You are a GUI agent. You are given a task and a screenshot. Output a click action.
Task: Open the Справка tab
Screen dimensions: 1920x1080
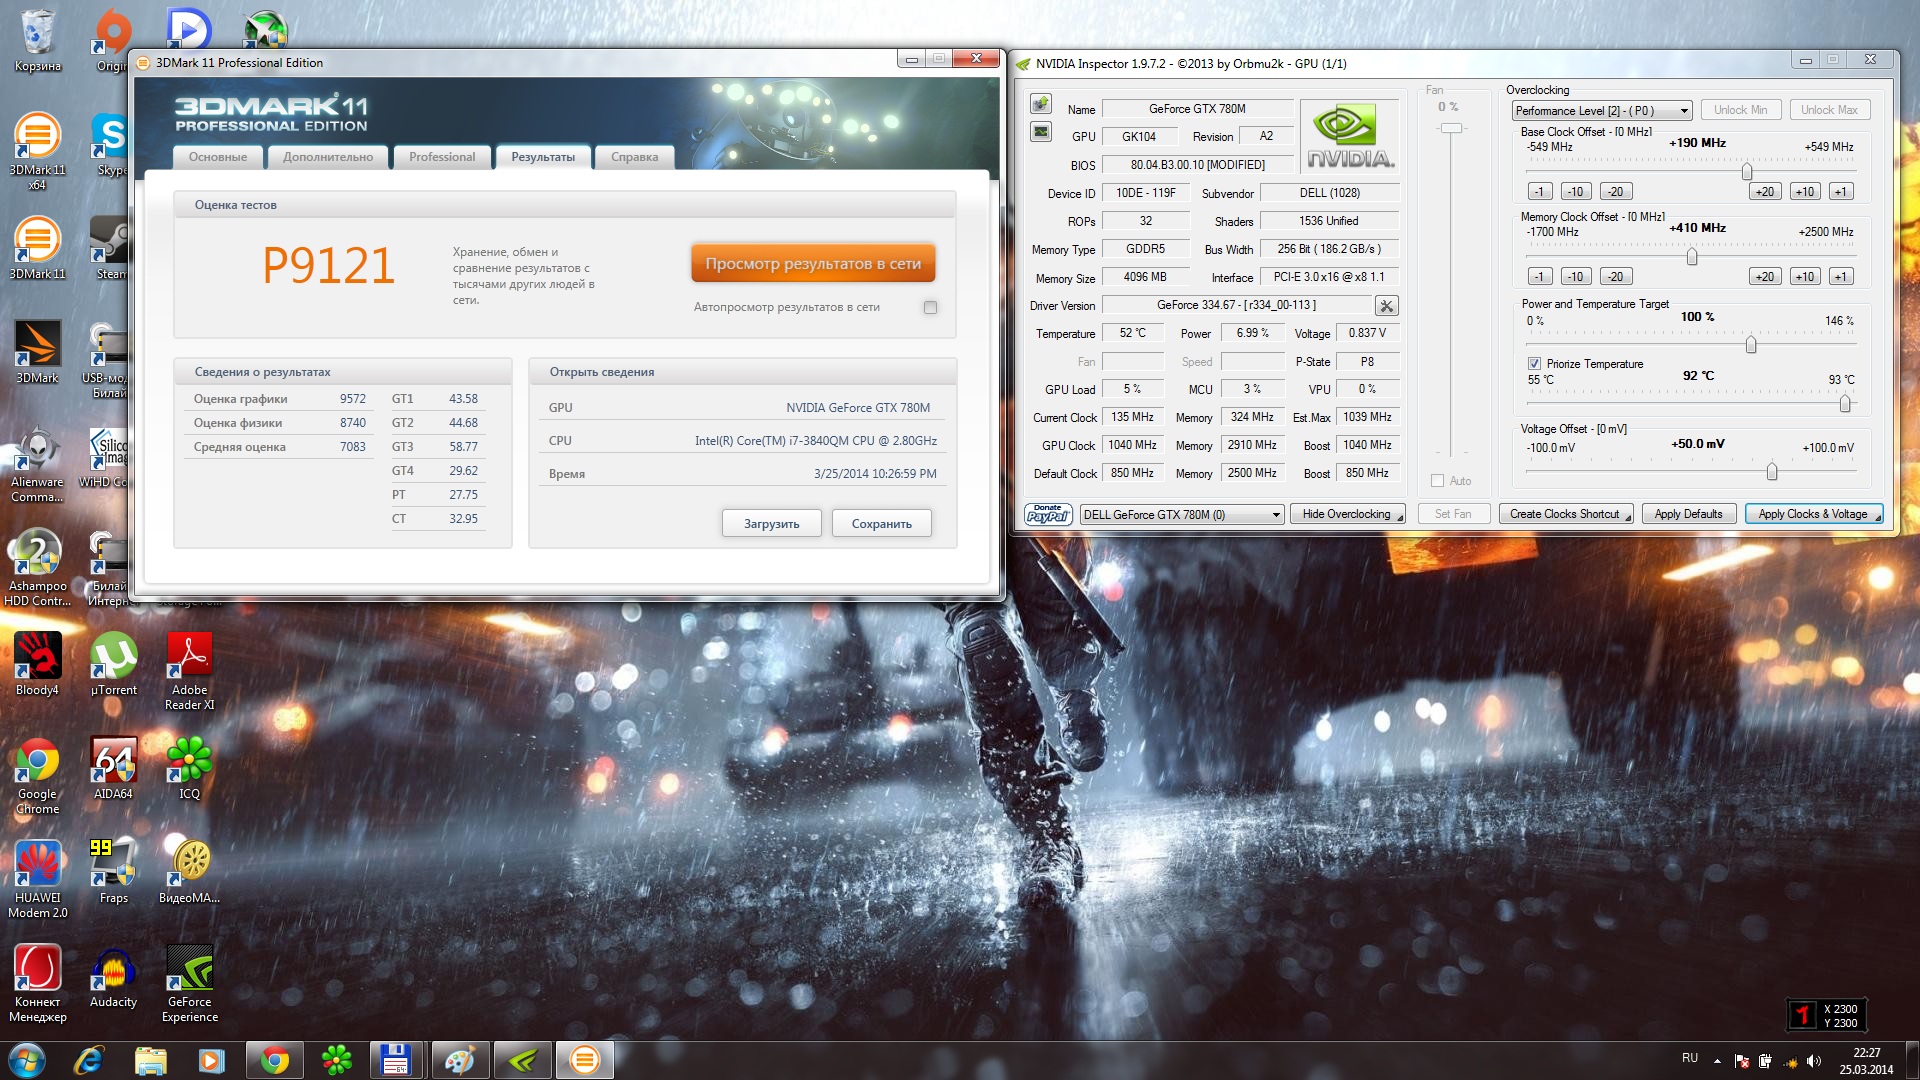point(635,157)
